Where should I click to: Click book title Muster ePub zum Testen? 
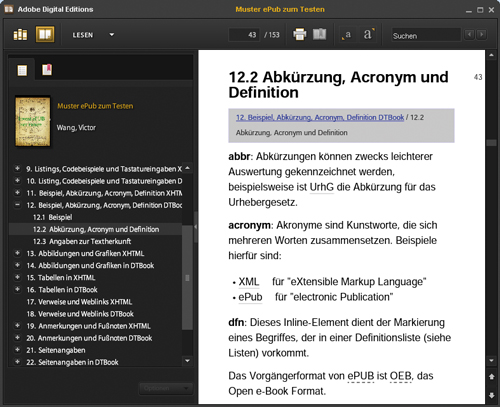95,106
